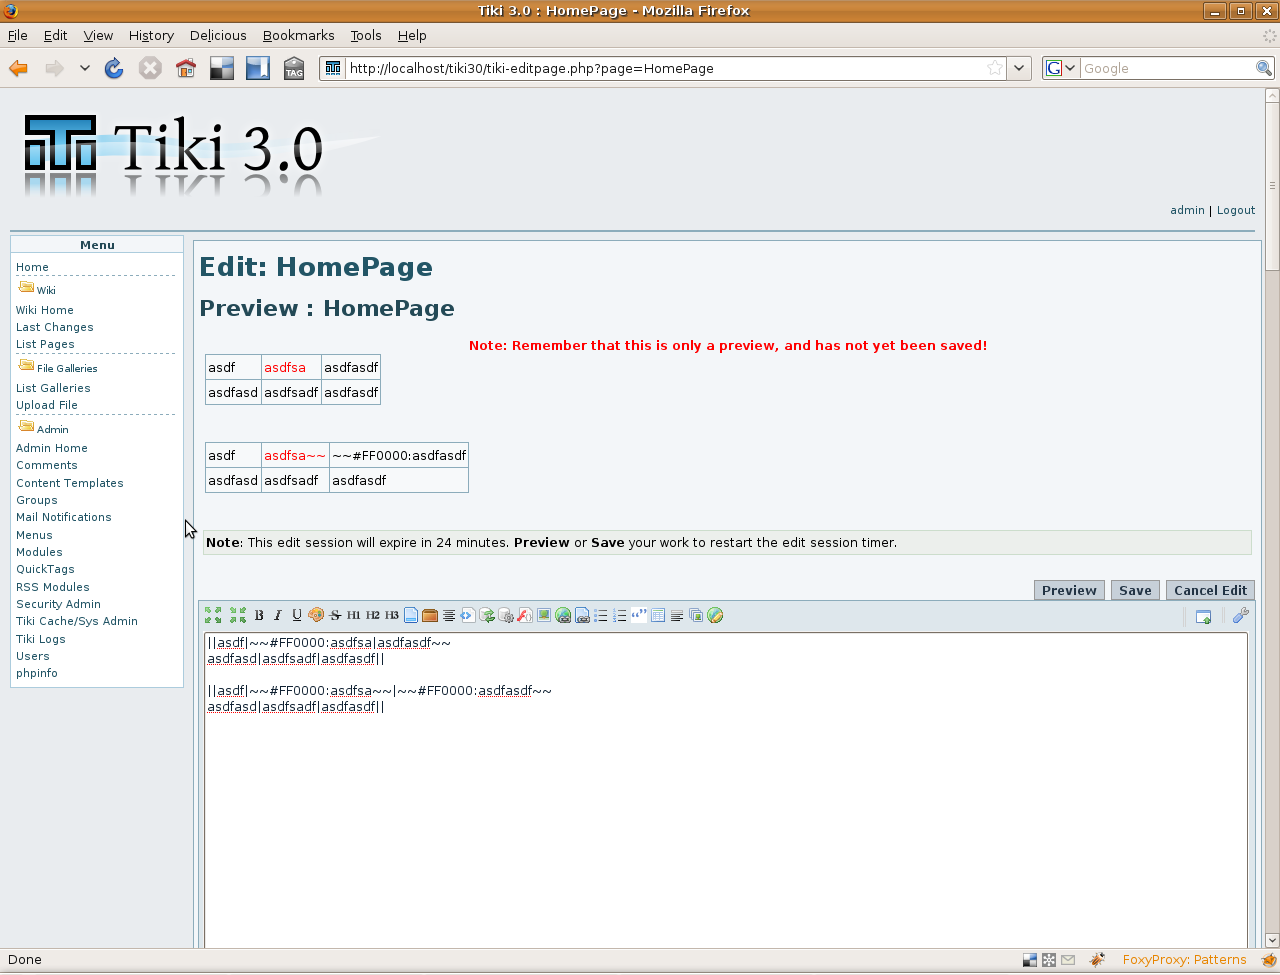1280x975 pixels.
Task: Open the Last Changes link
Action: tap(55, 327)
